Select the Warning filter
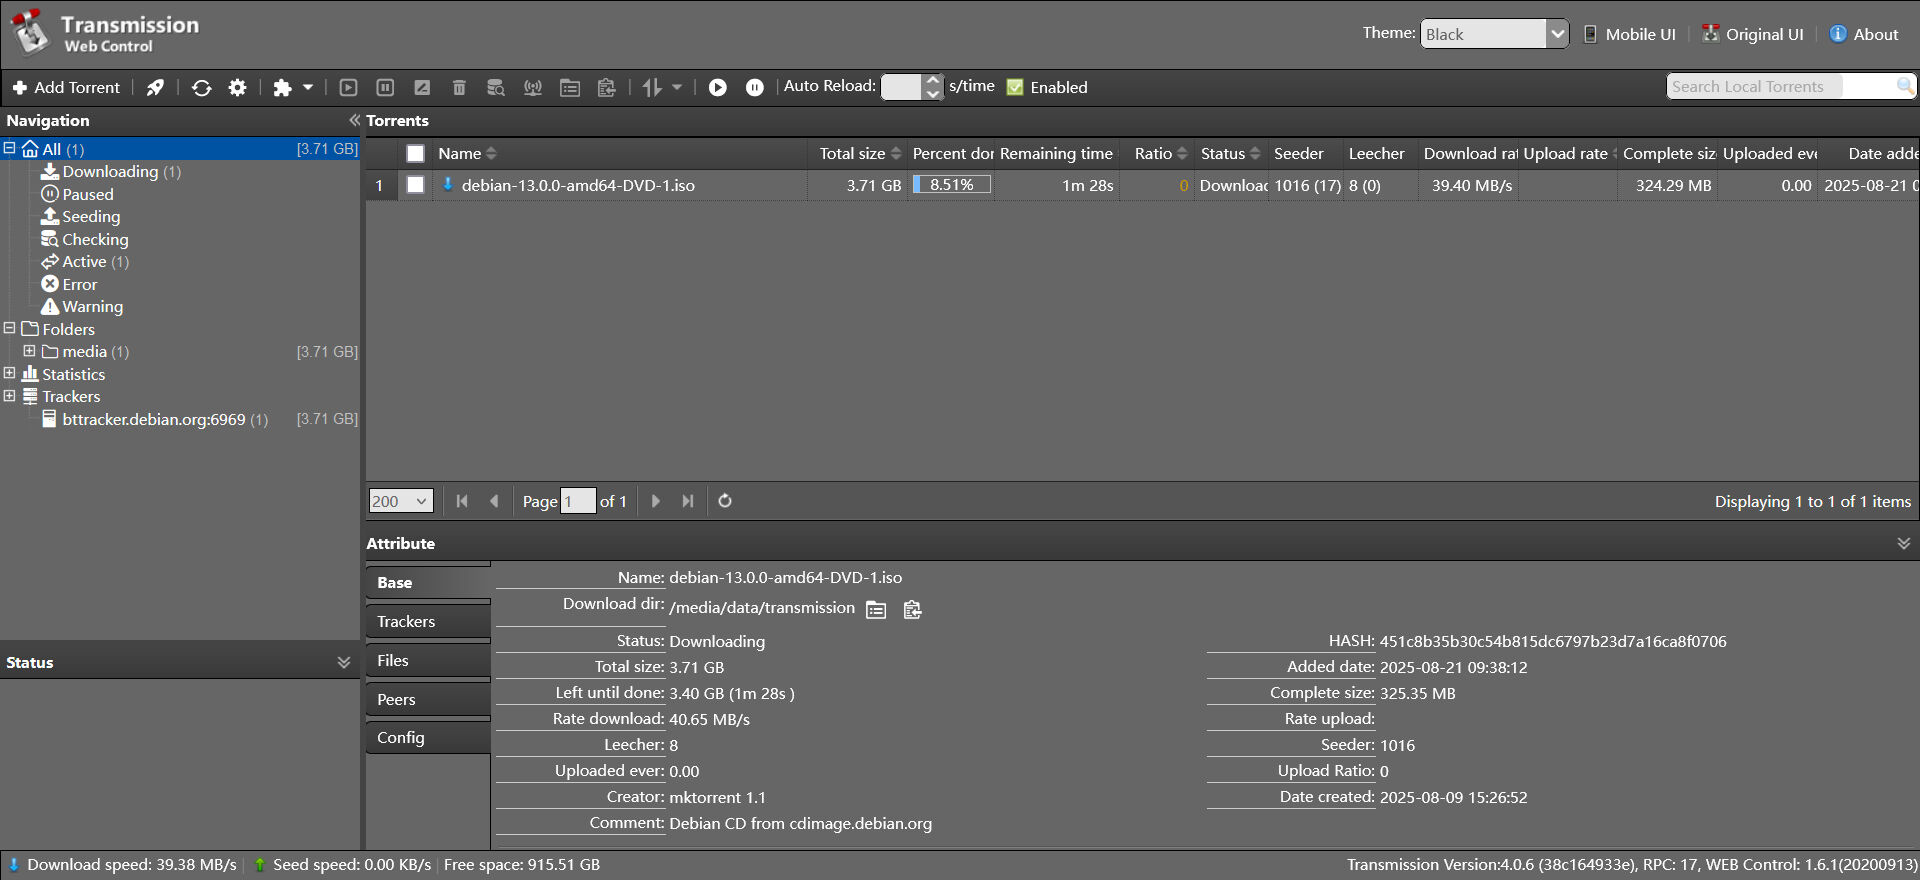Viewport: 1920px width, 880px height. 82,307
